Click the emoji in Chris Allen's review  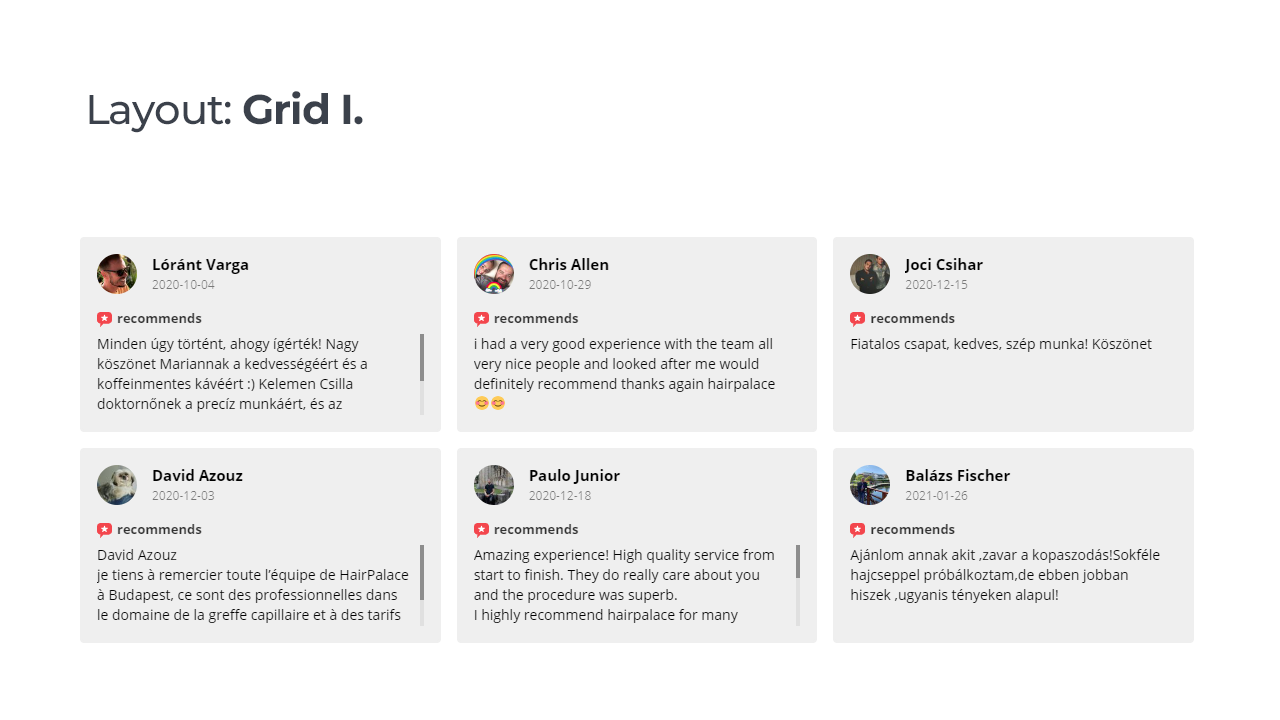coord(490,403)
